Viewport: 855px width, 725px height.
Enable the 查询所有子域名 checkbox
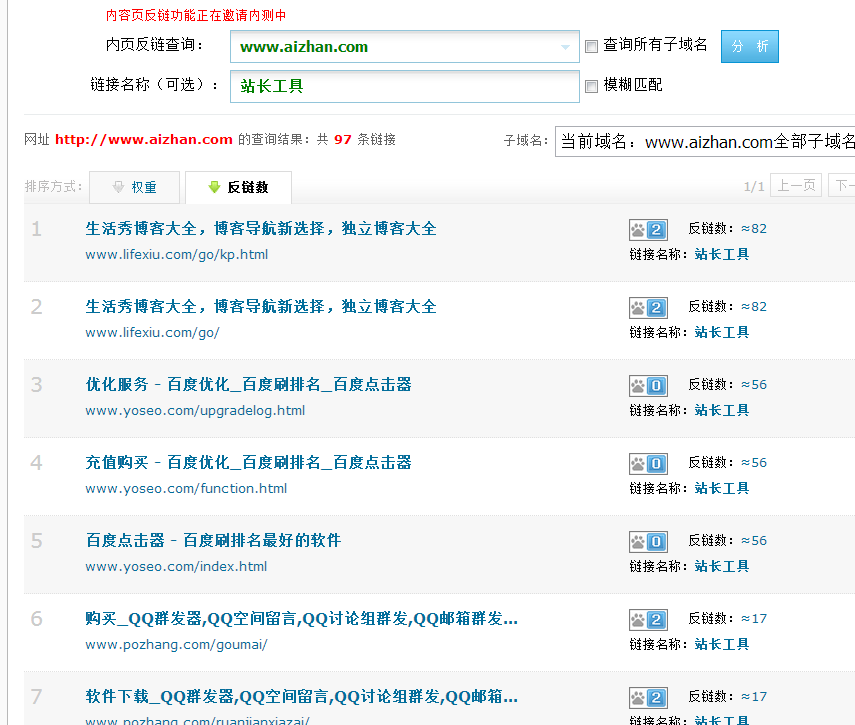coord(591,46)
